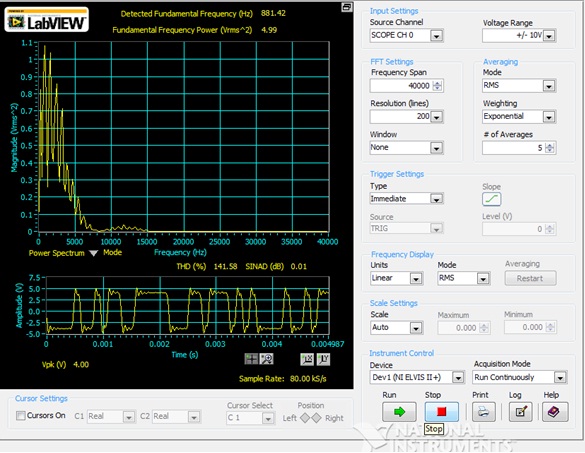Click the graph cursor crosshair tool icon

251,359
